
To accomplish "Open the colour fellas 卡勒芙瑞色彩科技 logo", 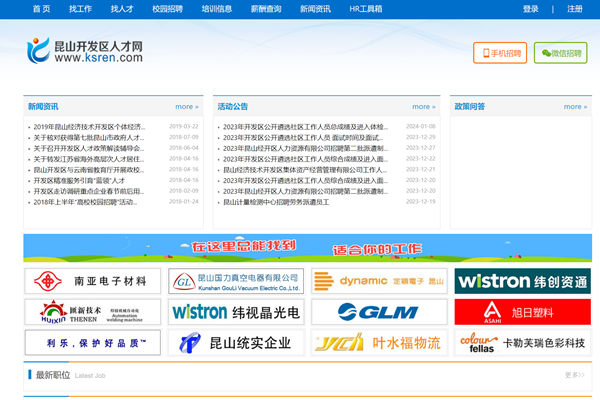I will click(x=523, y=343).
